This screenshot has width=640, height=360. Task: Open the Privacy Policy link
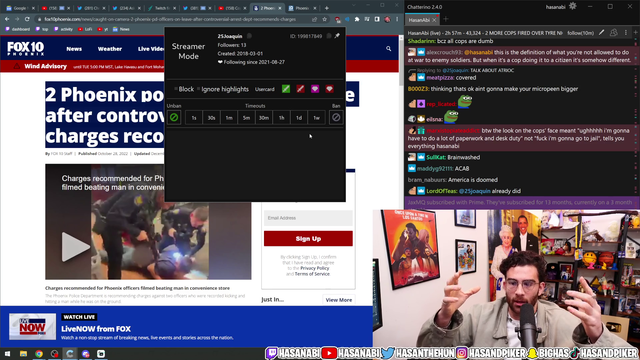point(314,268)
